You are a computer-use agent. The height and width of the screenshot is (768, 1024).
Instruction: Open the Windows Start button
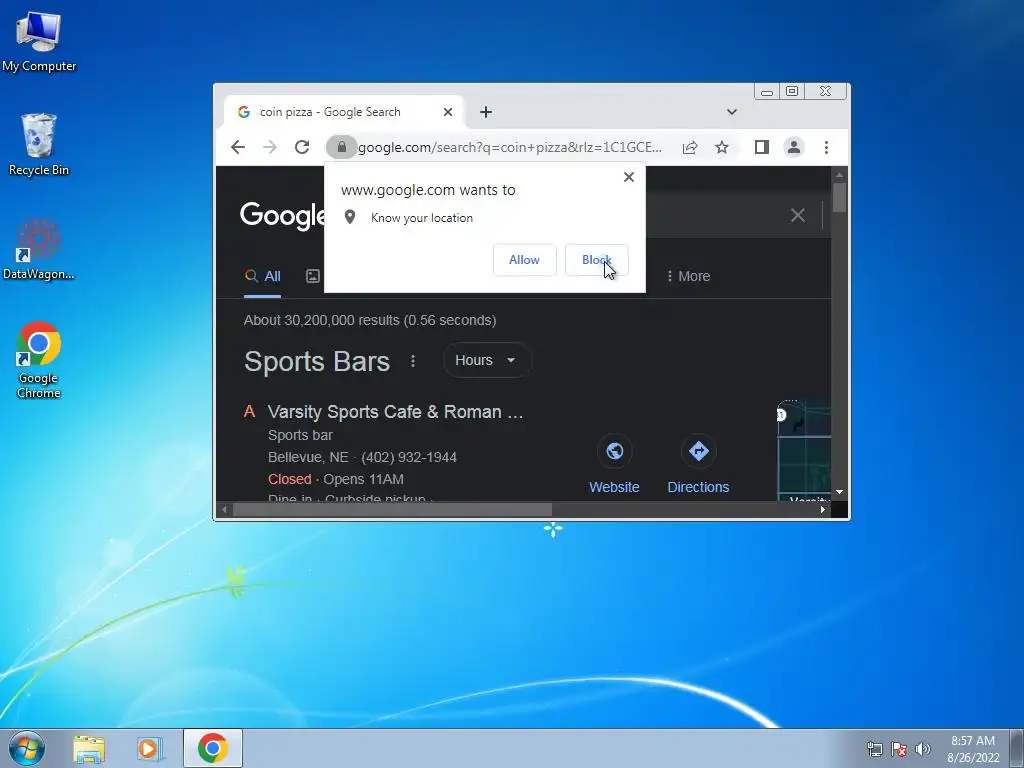click(27, 748)
